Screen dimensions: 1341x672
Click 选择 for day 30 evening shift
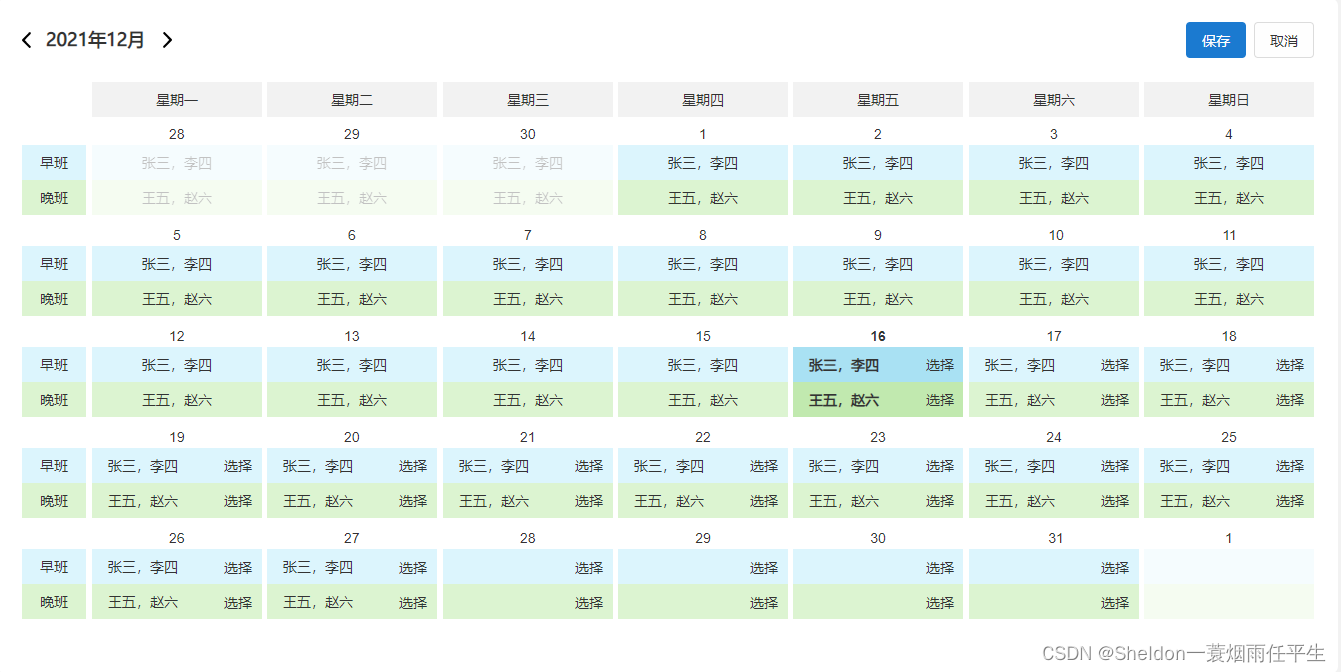tap(940, 603)
